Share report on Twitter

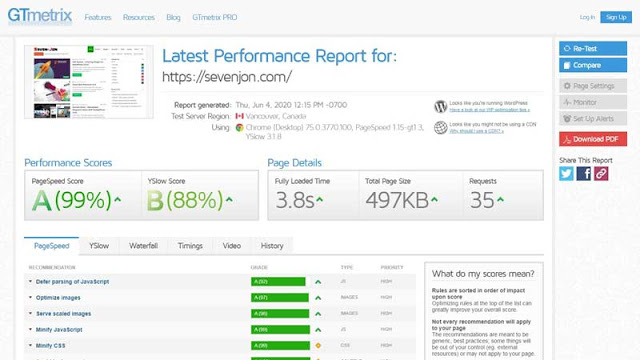pyautogui.click(x=566, y=173)
